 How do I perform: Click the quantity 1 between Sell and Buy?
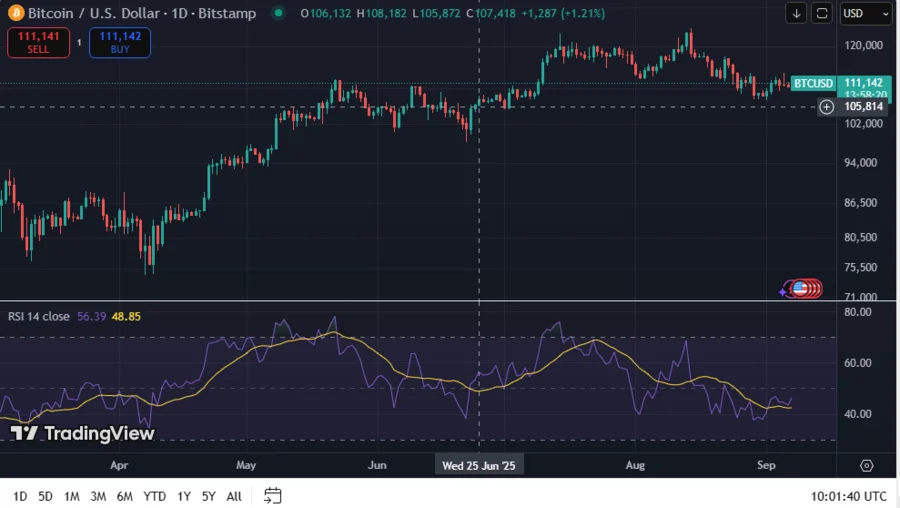pos(79,42)
